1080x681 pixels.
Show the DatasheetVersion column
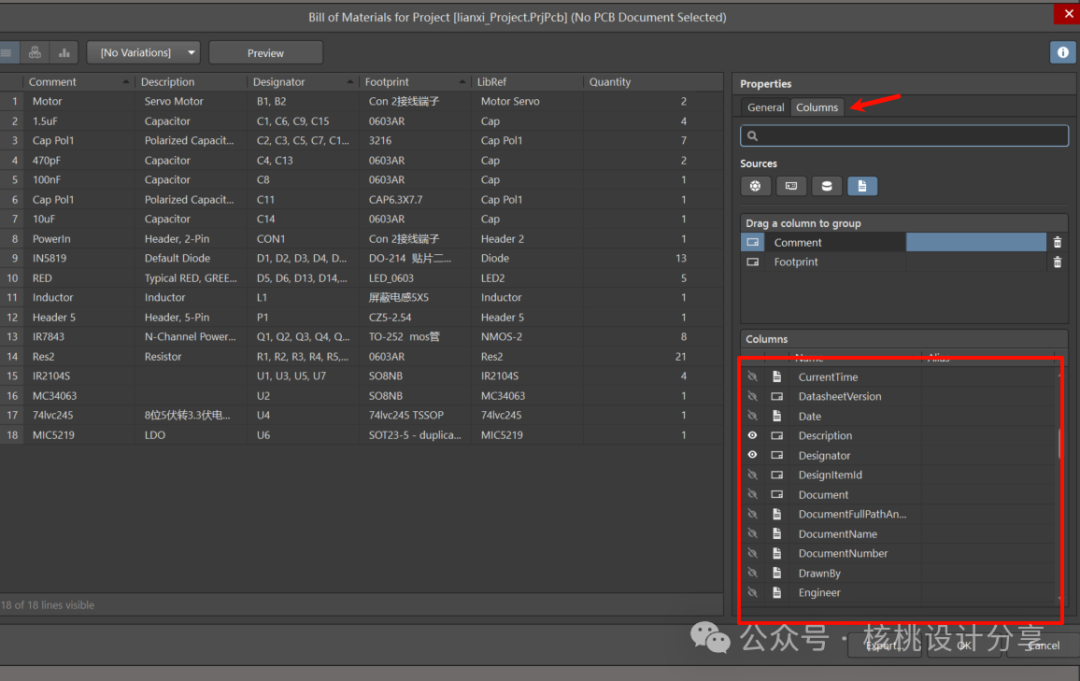pyautogui.click(x=752, y=397)
